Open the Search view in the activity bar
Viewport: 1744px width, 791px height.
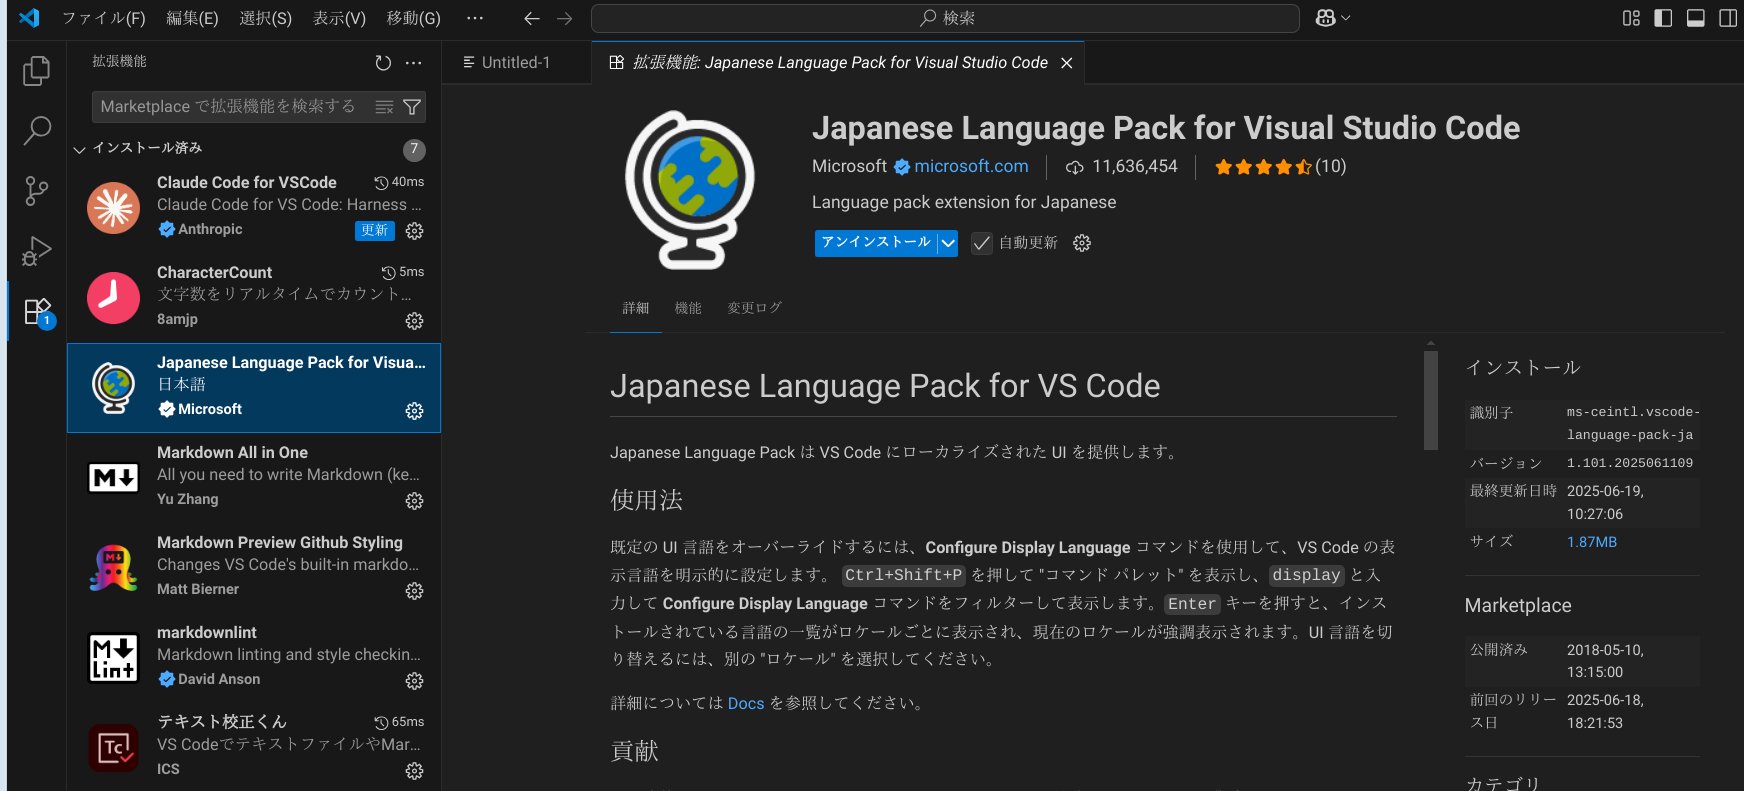click(x=37, y=130)
